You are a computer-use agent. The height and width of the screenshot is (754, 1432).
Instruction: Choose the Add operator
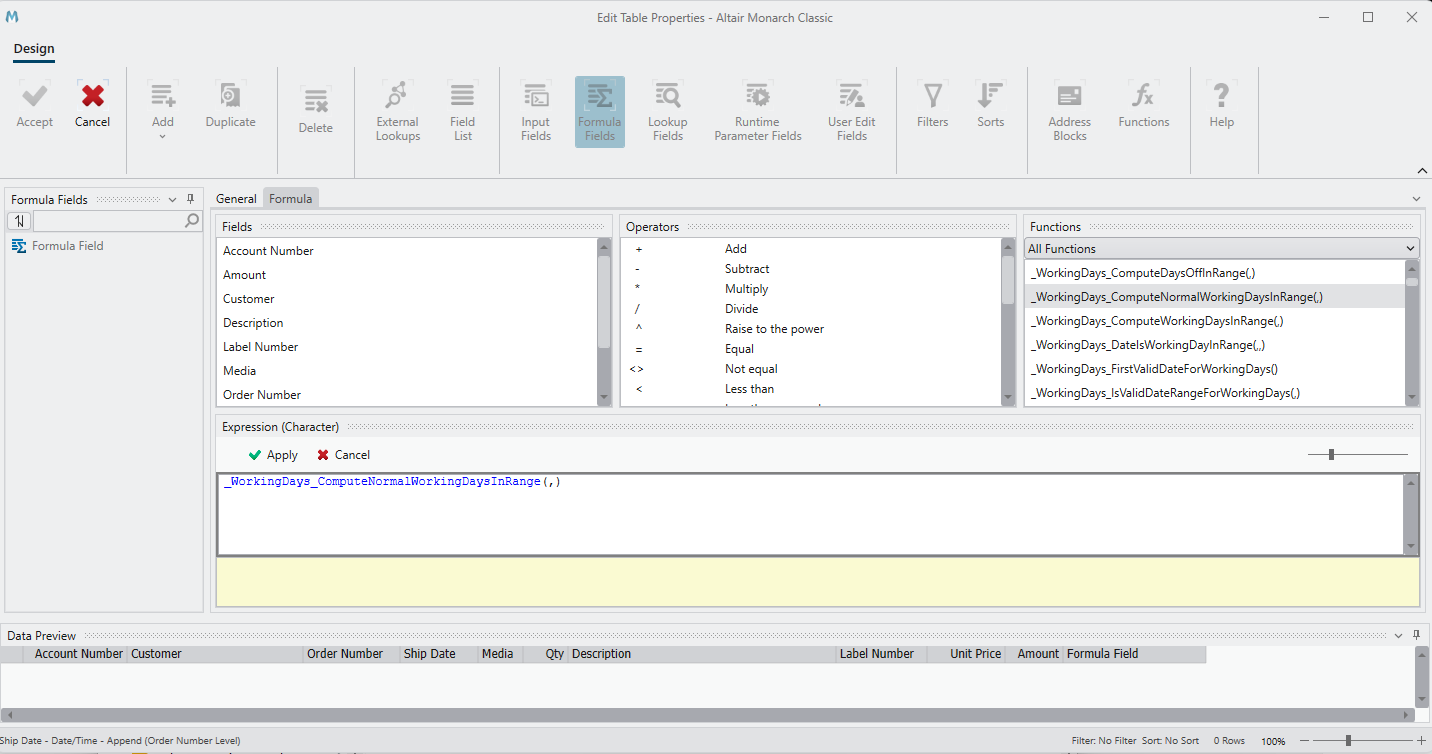click(735, 249)
